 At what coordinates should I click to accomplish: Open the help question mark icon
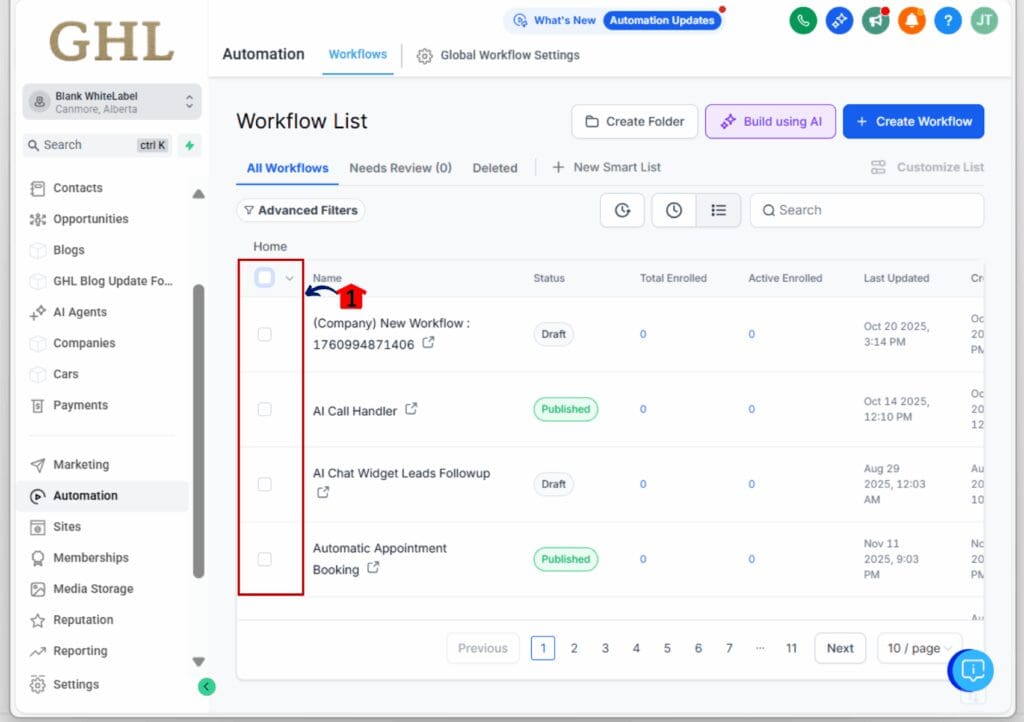947,20
